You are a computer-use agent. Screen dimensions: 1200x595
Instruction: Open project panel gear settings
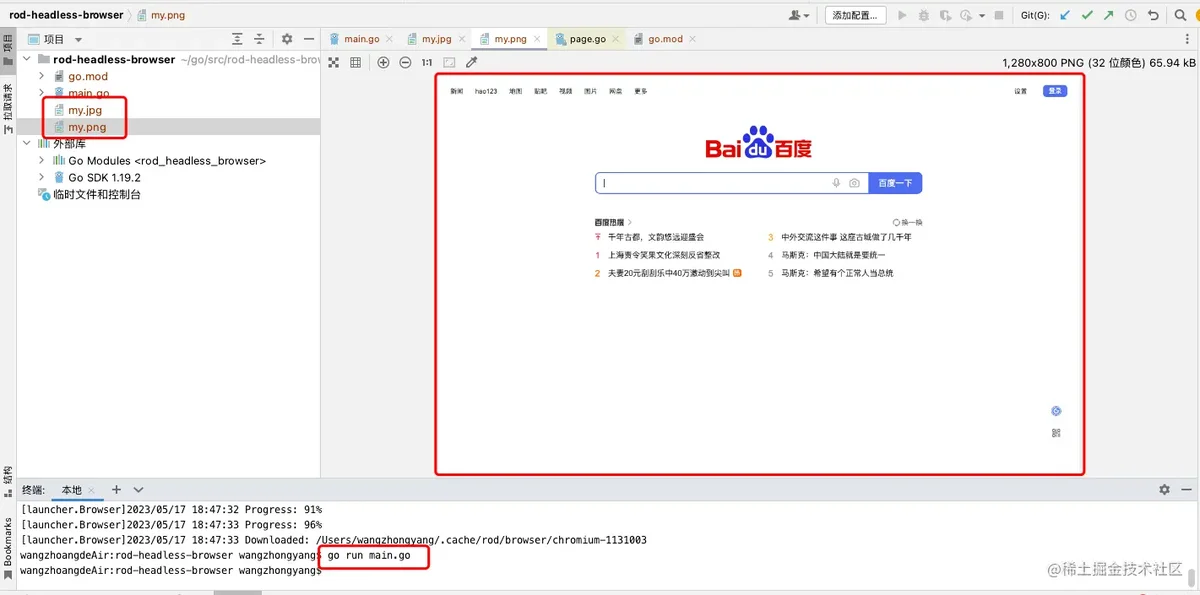pos(287,39)
